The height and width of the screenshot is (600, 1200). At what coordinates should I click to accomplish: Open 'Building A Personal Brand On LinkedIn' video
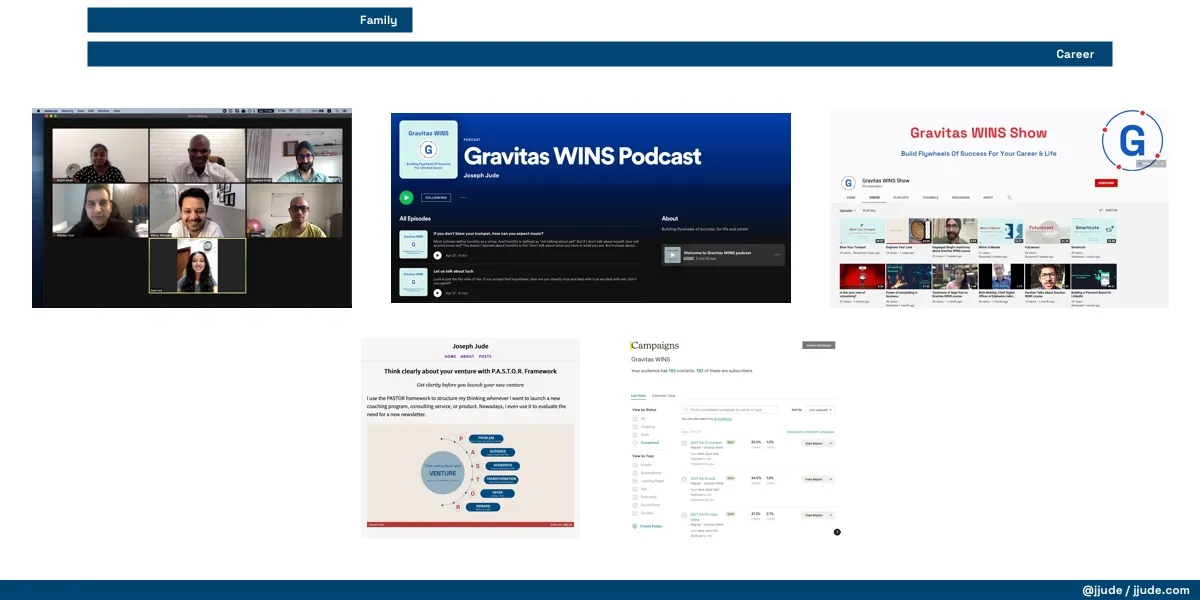tap(1094, 276)
